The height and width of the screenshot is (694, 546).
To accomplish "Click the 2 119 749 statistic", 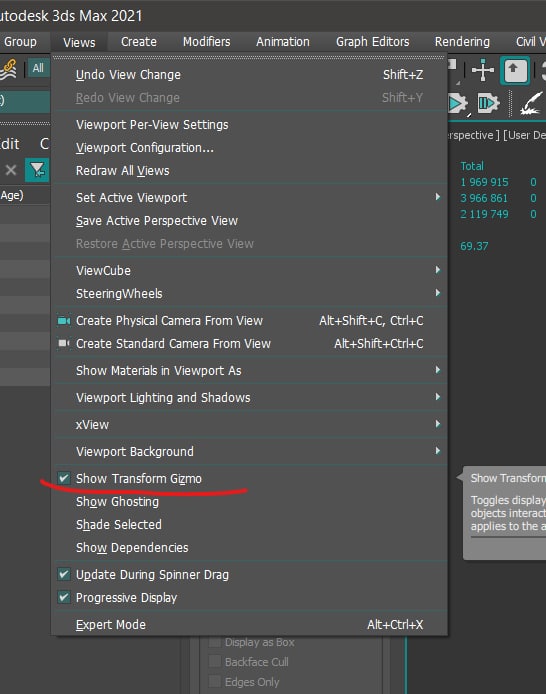I will coord(484,214).
